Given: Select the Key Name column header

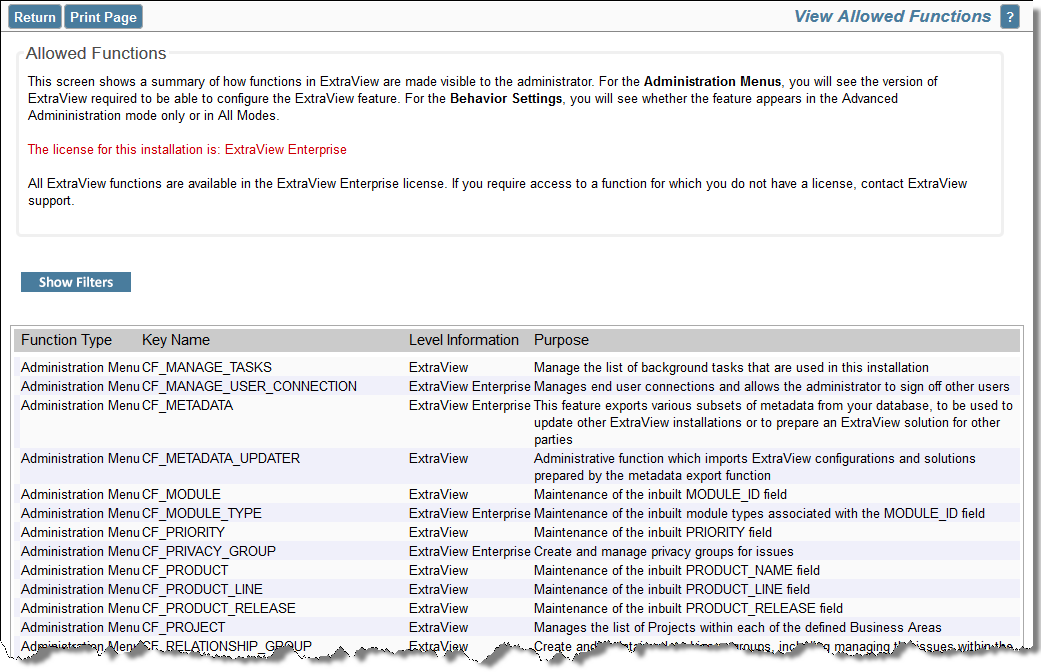Looking at the screenshot, I should (x=176, y=340).
